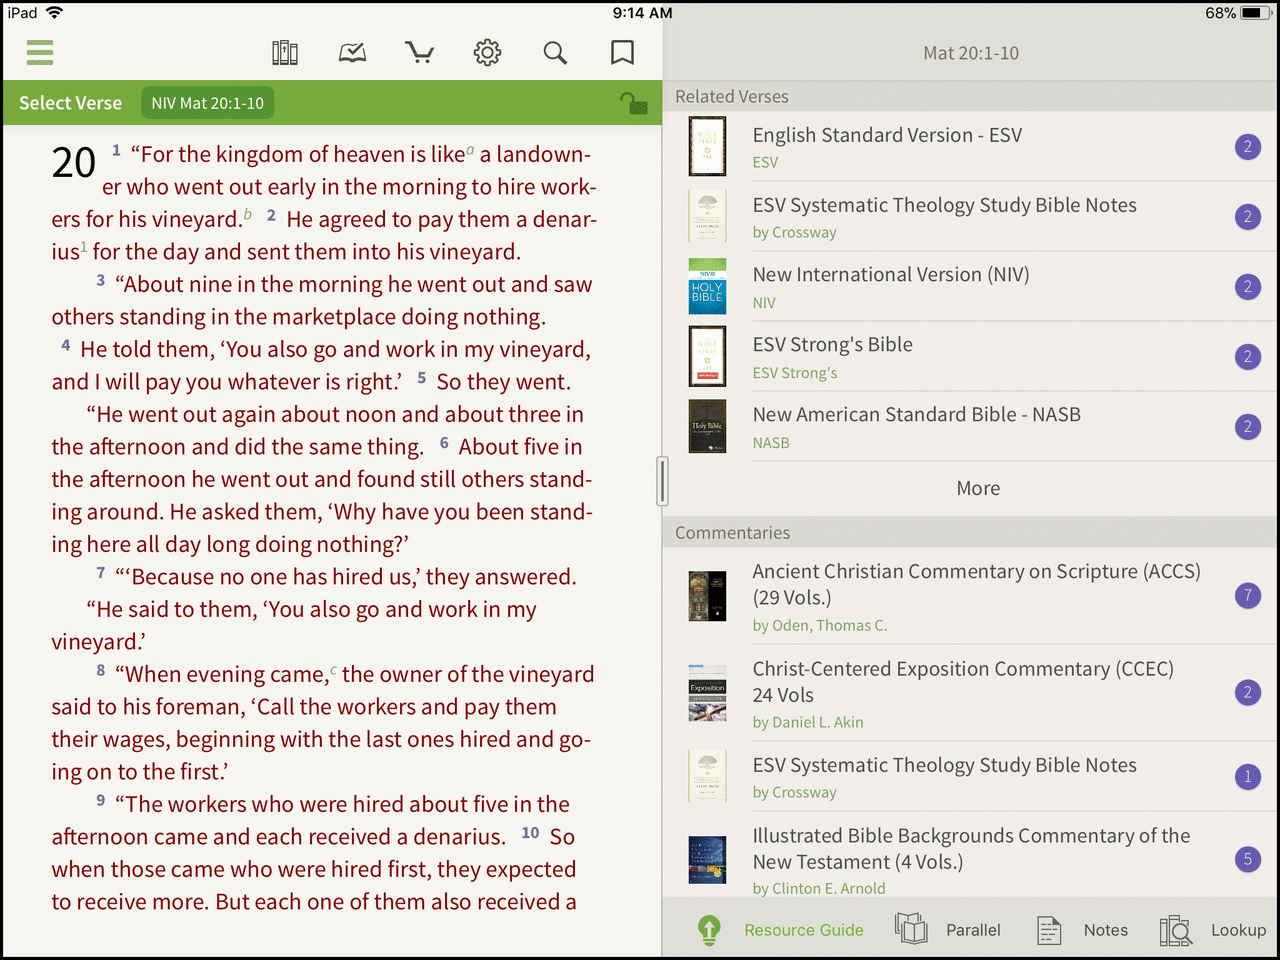
Task: Switch to the Notes tab
Action: coord(1105,930)
